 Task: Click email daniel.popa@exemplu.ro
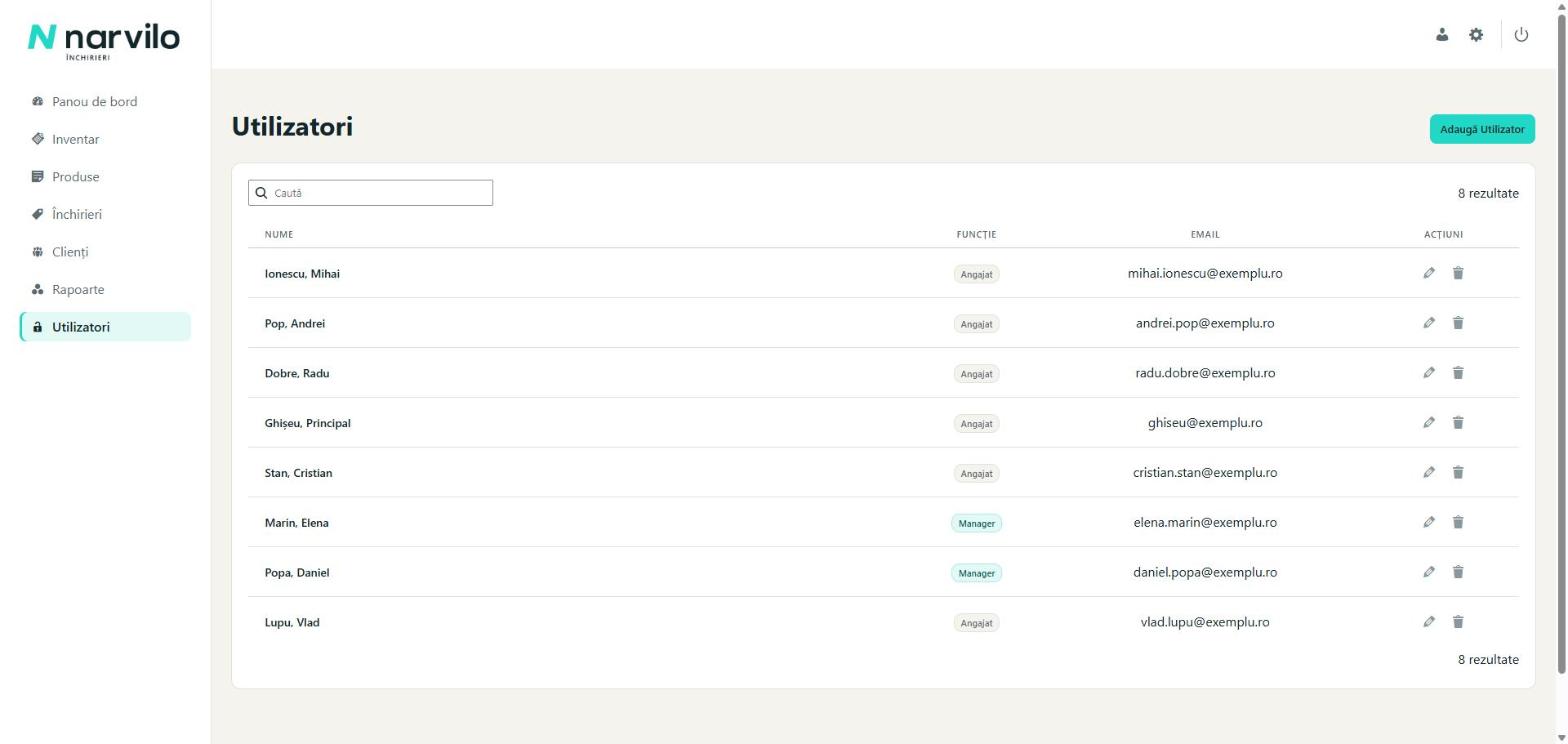(1205, 572)
